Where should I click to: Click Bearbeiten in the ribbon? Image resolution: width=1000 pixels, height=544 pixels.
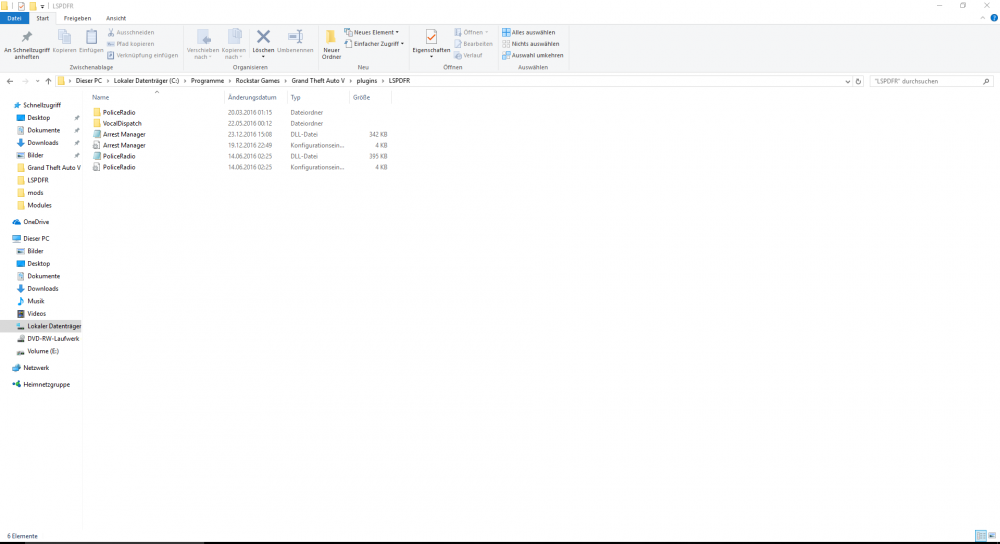[473, 43]
